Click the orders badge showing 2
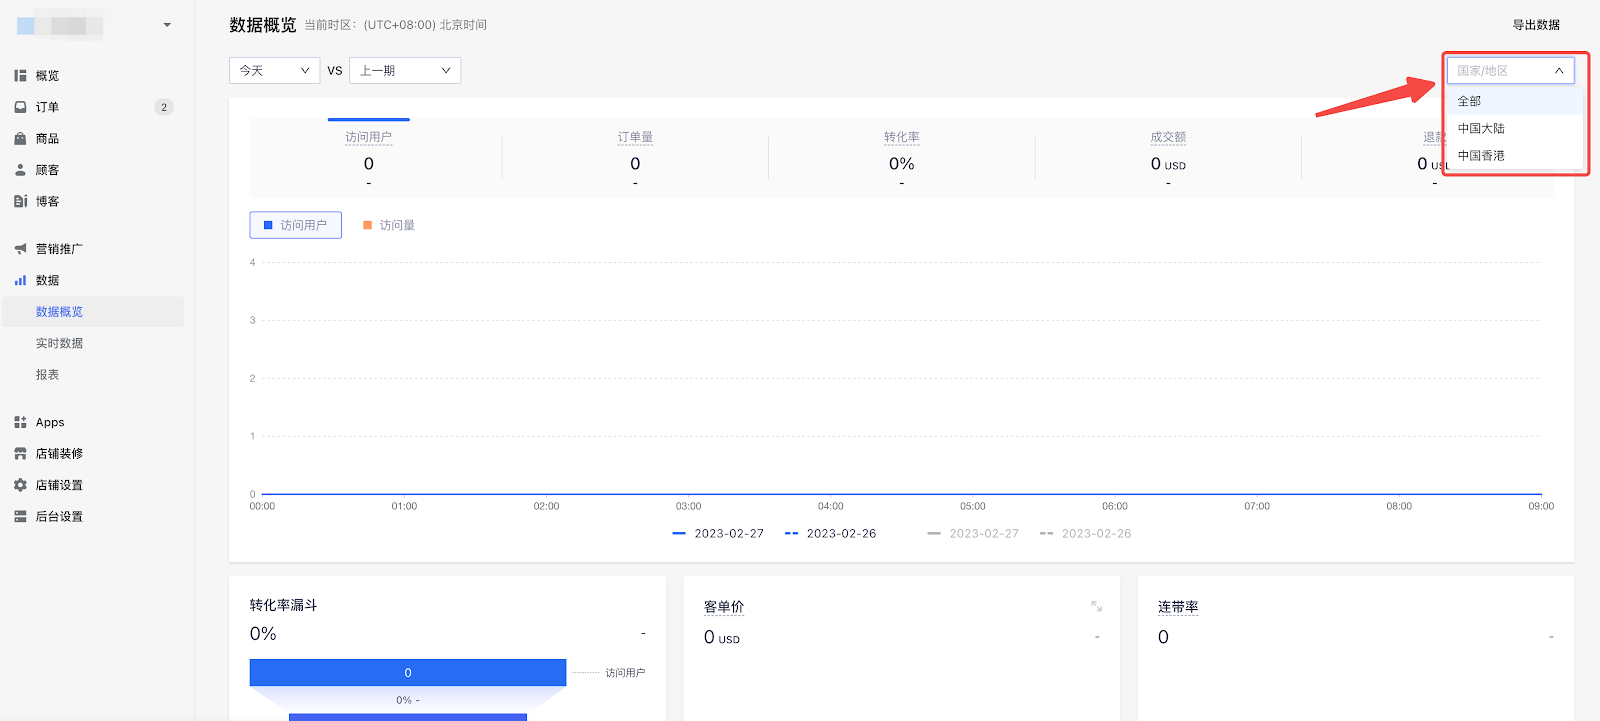 pyautogui.click(x=164, y=107)
